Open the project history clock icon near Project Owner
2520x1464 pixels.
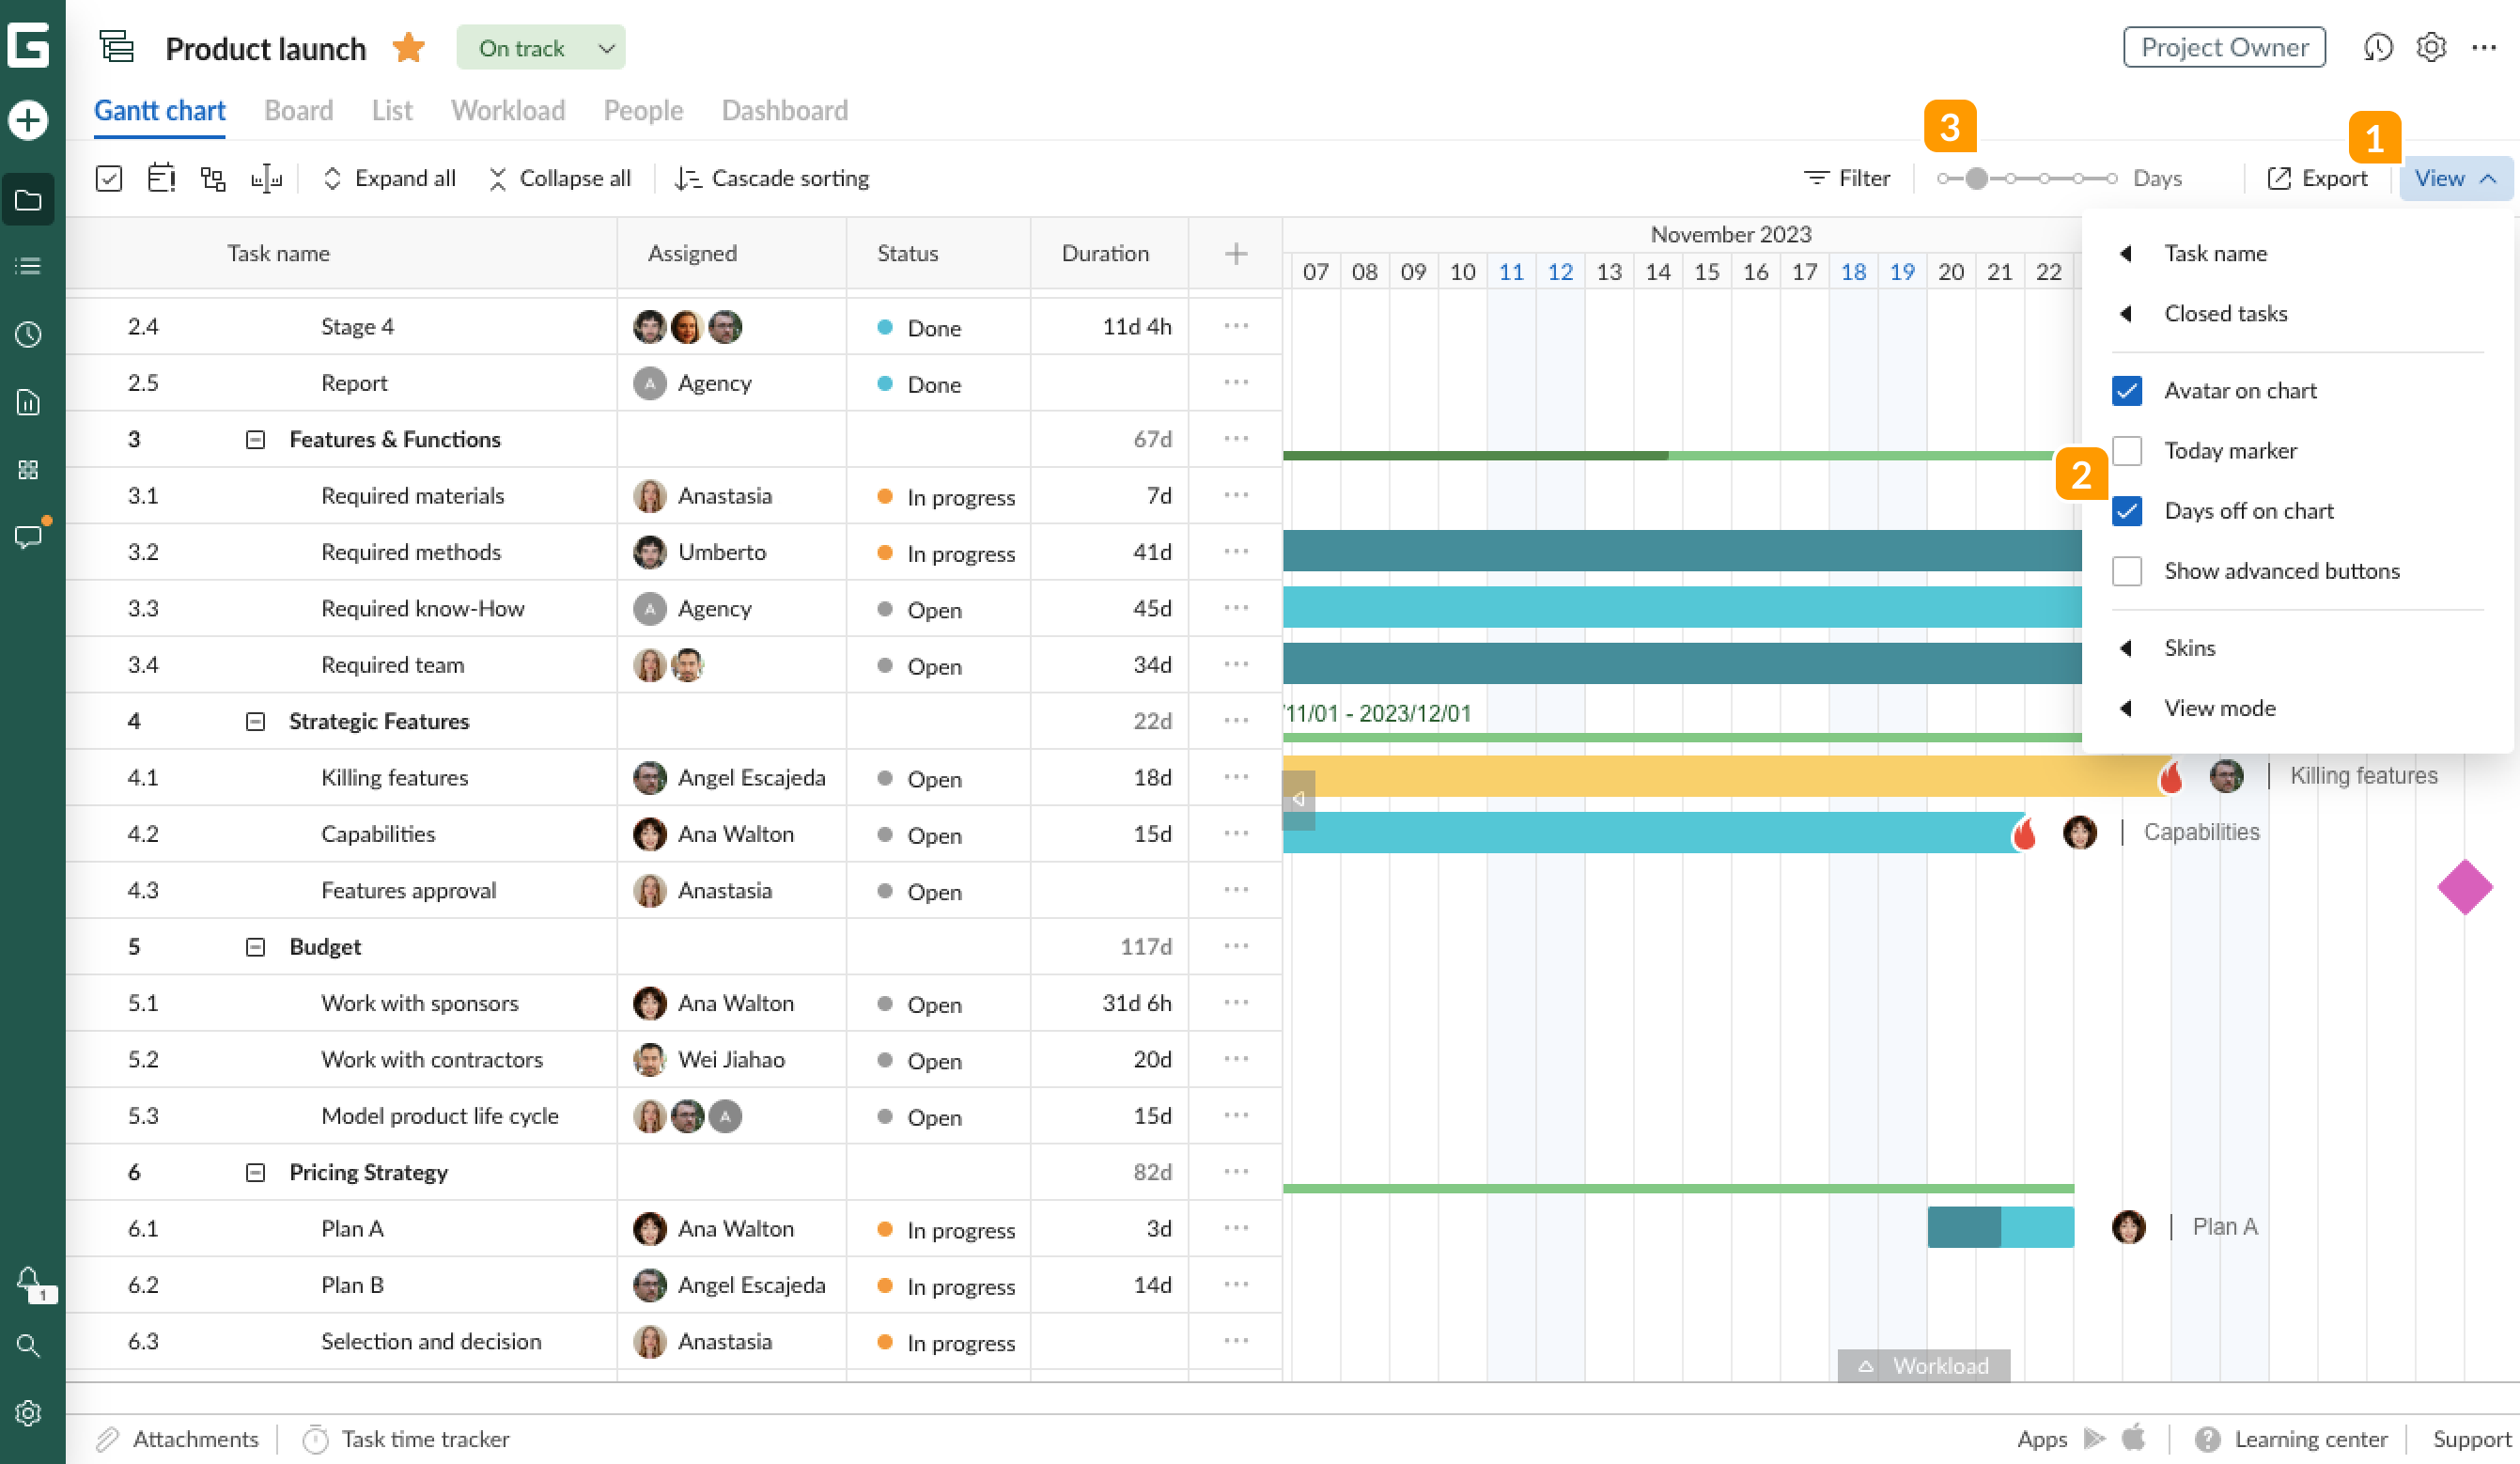tap(2379, 47)
